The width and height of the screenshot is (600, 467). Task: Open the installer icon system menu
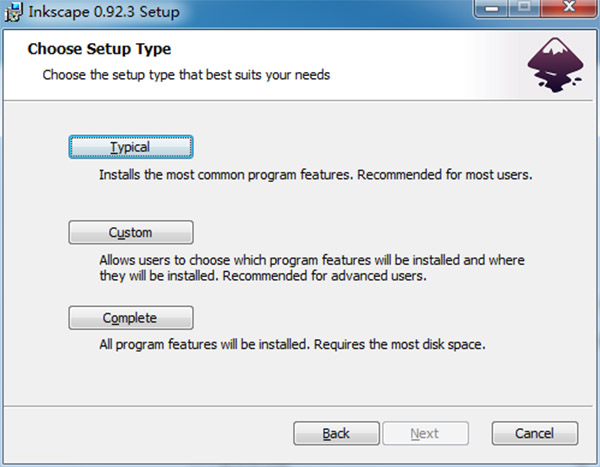[x=13, y=12]
